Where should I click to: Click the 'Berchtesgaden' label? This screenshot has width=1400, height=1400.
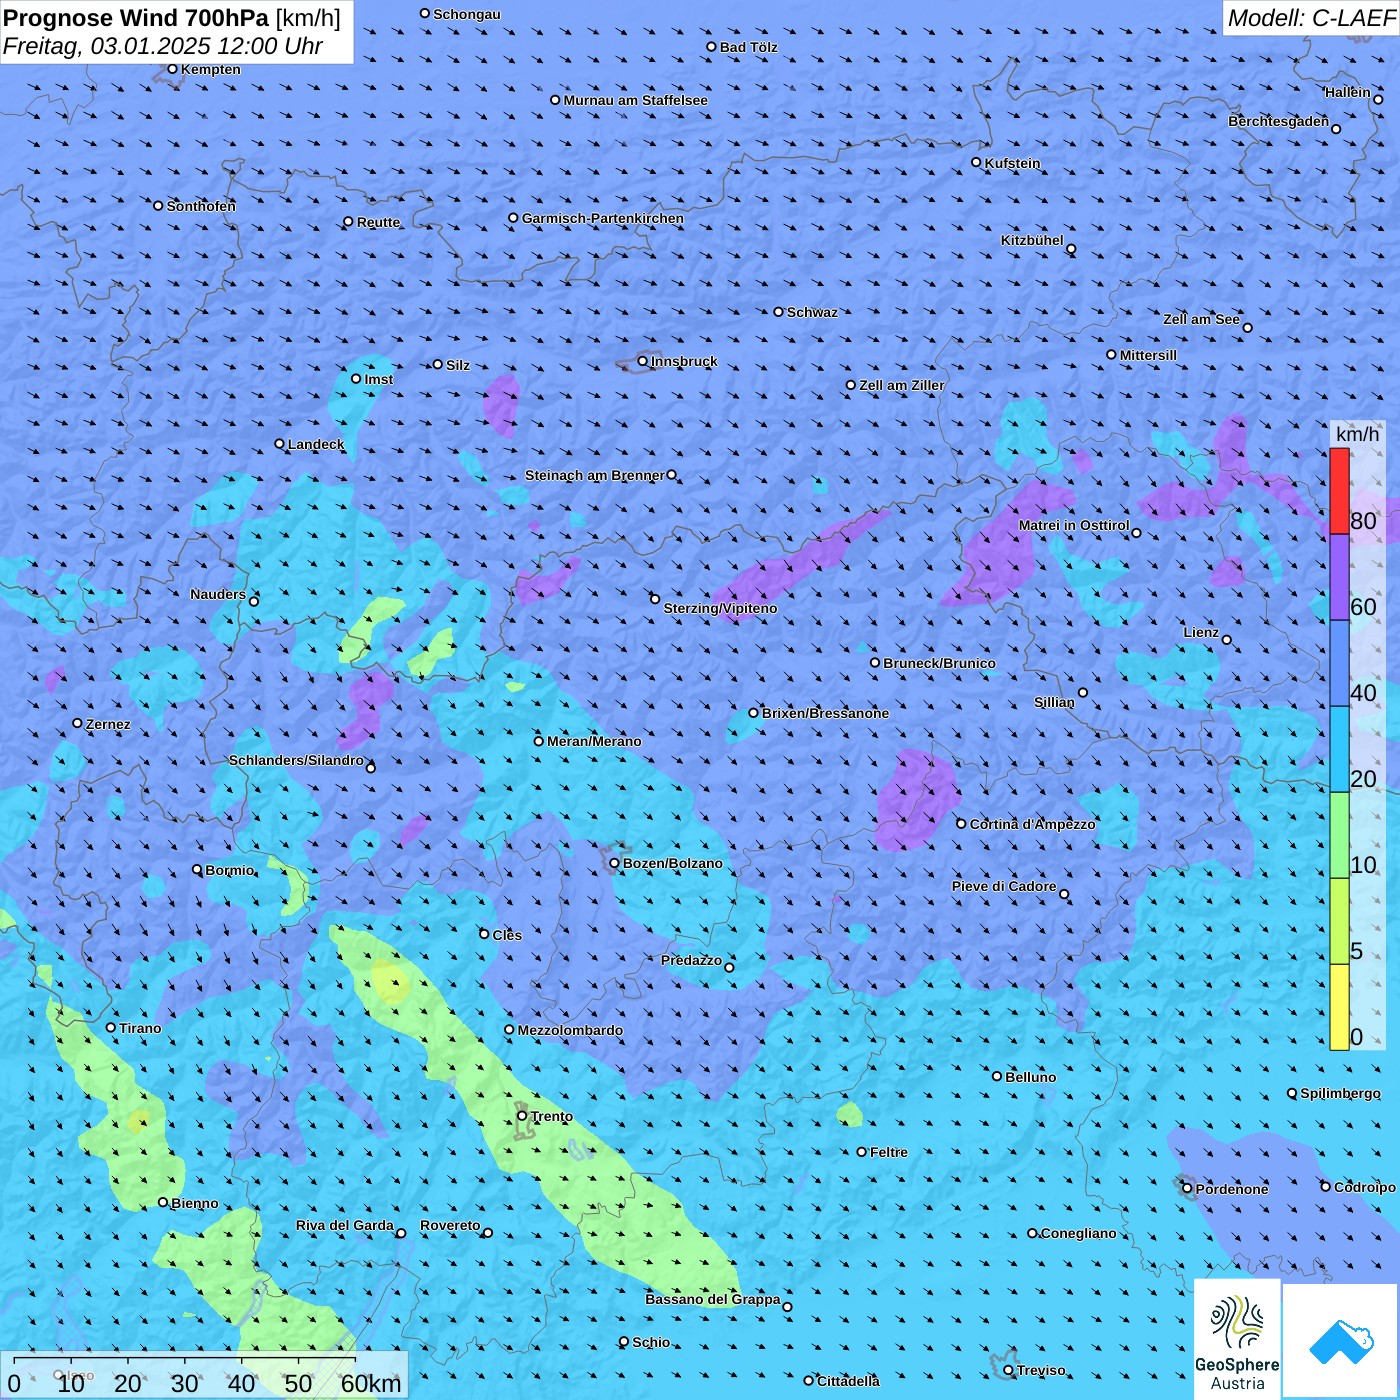coord(1279,121)
